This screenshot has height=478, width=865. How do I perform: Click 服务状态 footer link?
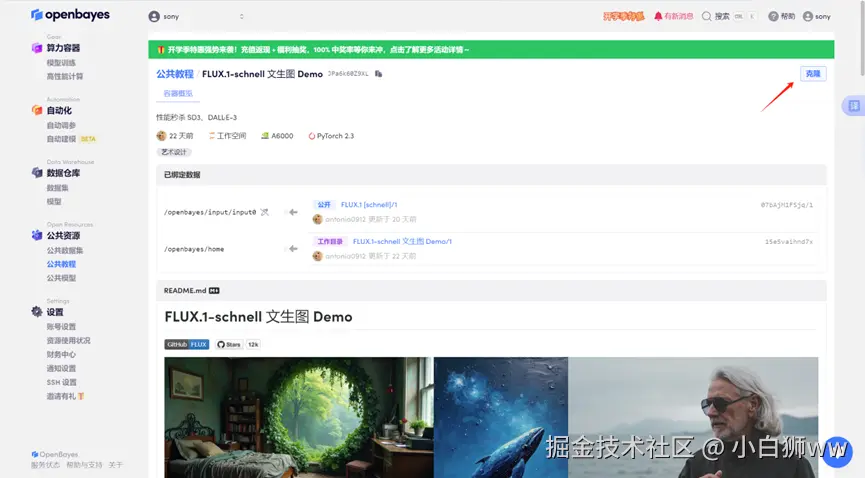tap(45, 465)
